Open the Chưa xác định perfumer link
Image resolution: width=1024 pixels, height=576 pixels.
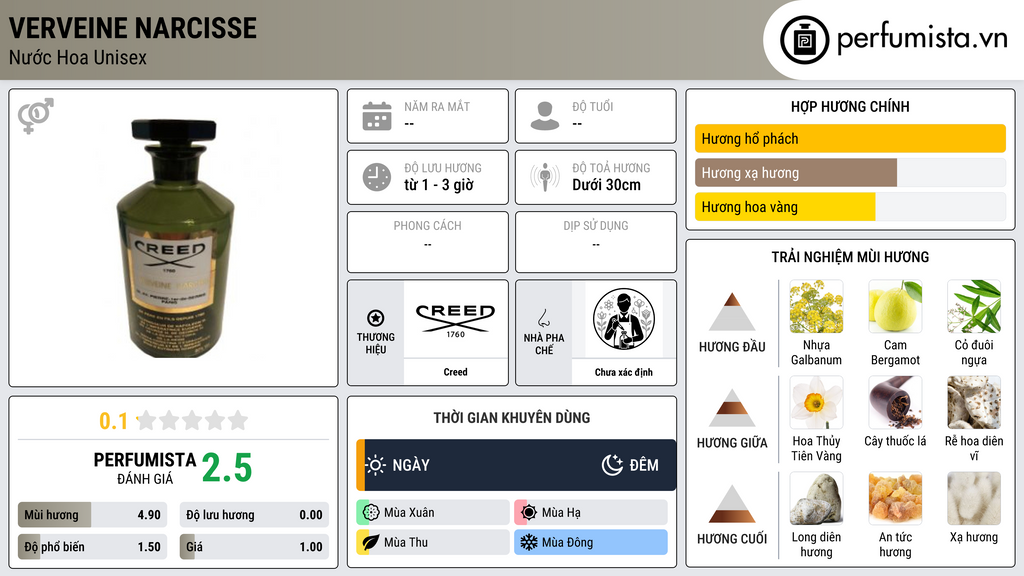[x=624, y=372]
